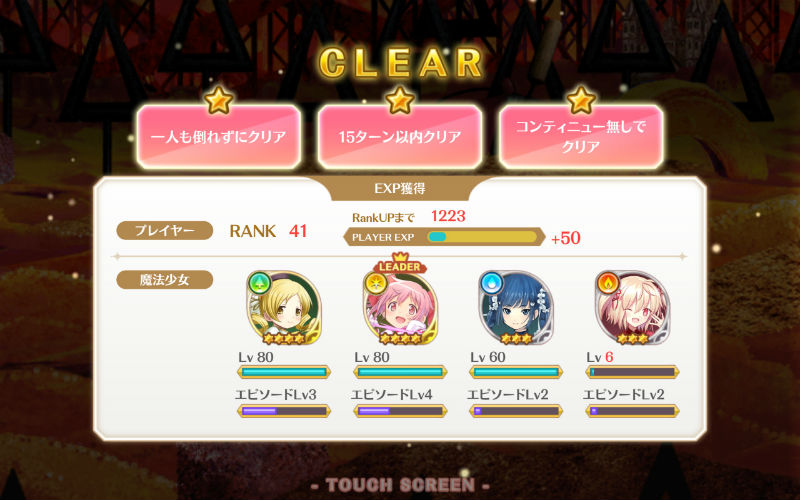Click the コンティニュー無しでクリア mission panel
This screenshot has width=800, height=500.
tap(581, 137)
